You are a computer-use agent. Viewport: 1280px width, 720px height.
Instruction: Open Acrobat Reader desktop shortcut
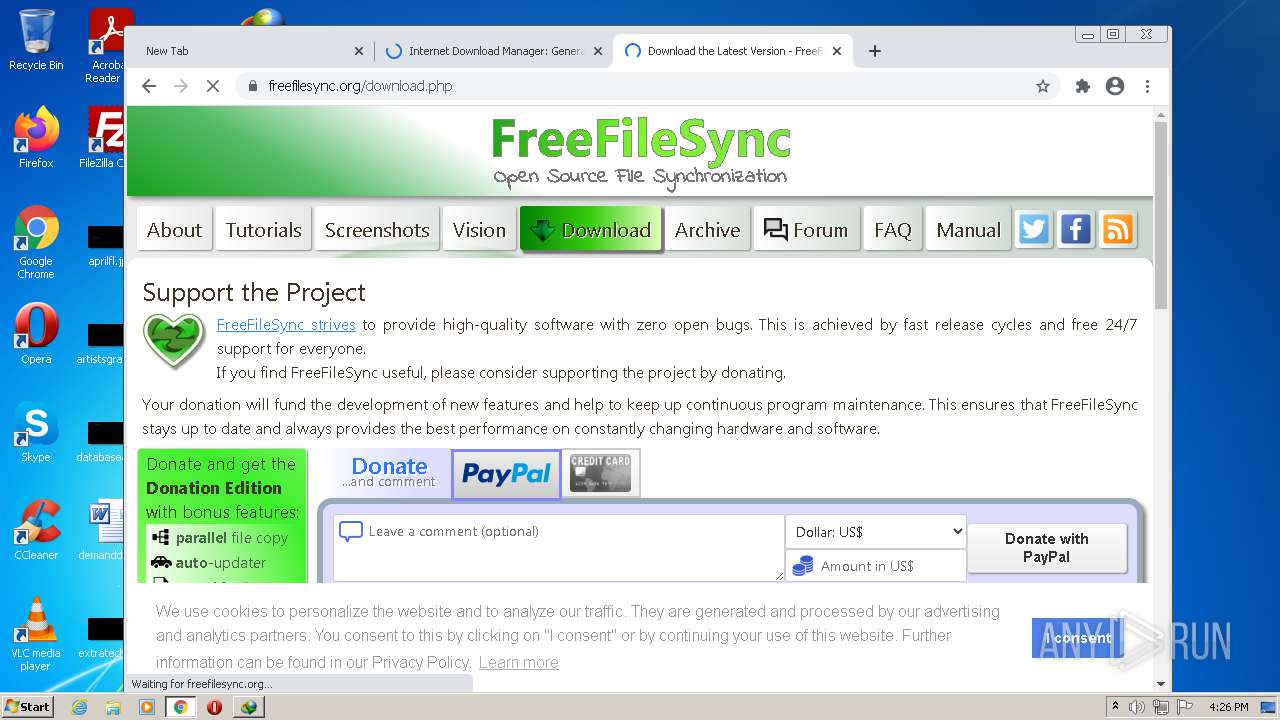106,46
